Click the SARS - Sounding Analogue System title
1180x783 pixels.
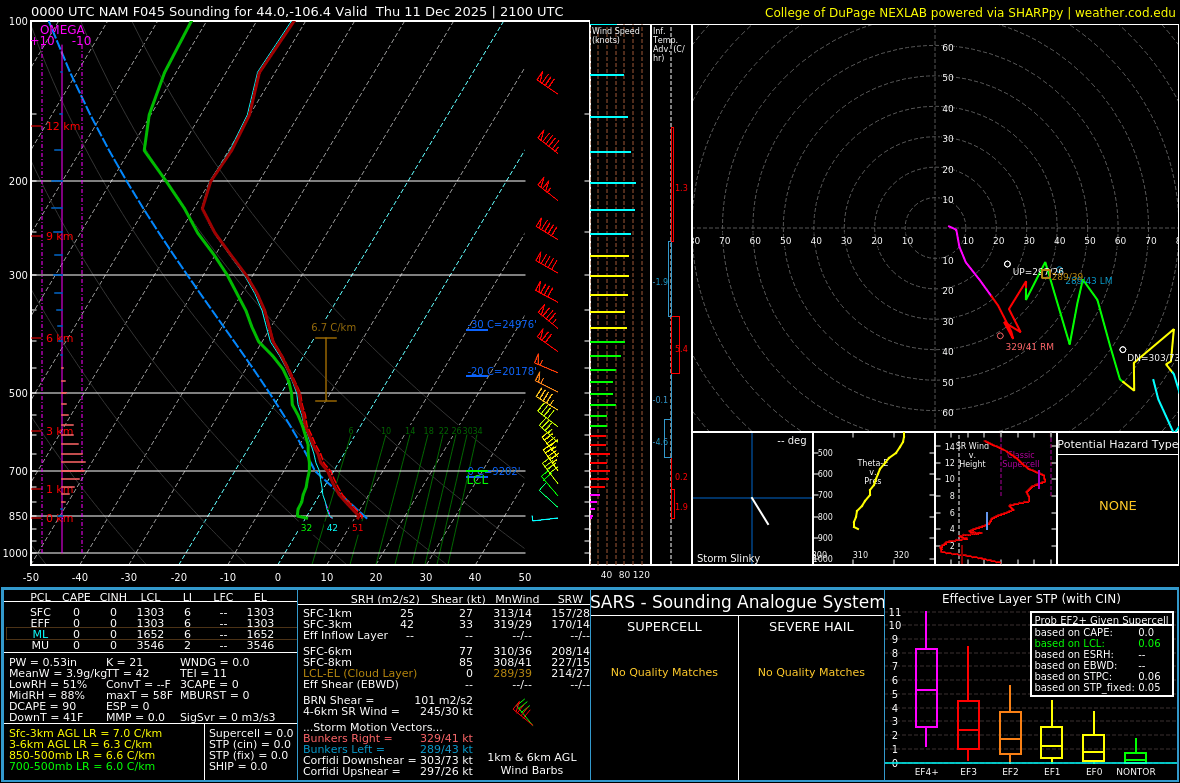738,602
